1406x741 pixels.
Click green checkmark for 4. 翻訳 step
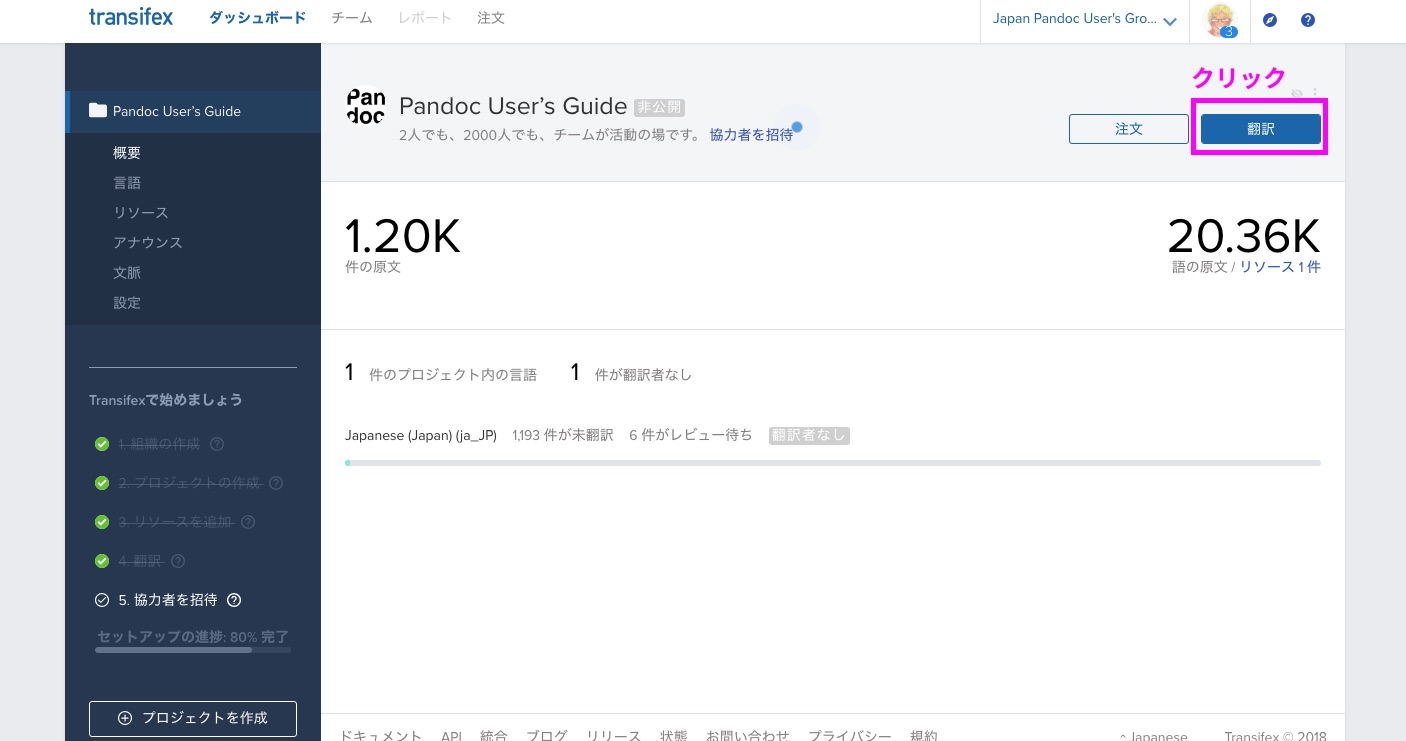click(101, 561)
